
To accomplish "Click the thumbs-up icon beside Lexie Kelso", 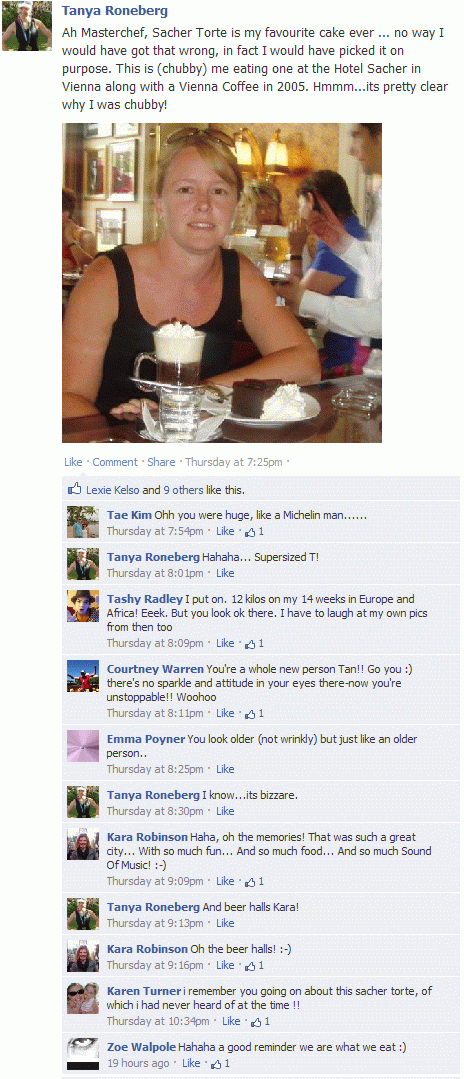I will 74,490.
